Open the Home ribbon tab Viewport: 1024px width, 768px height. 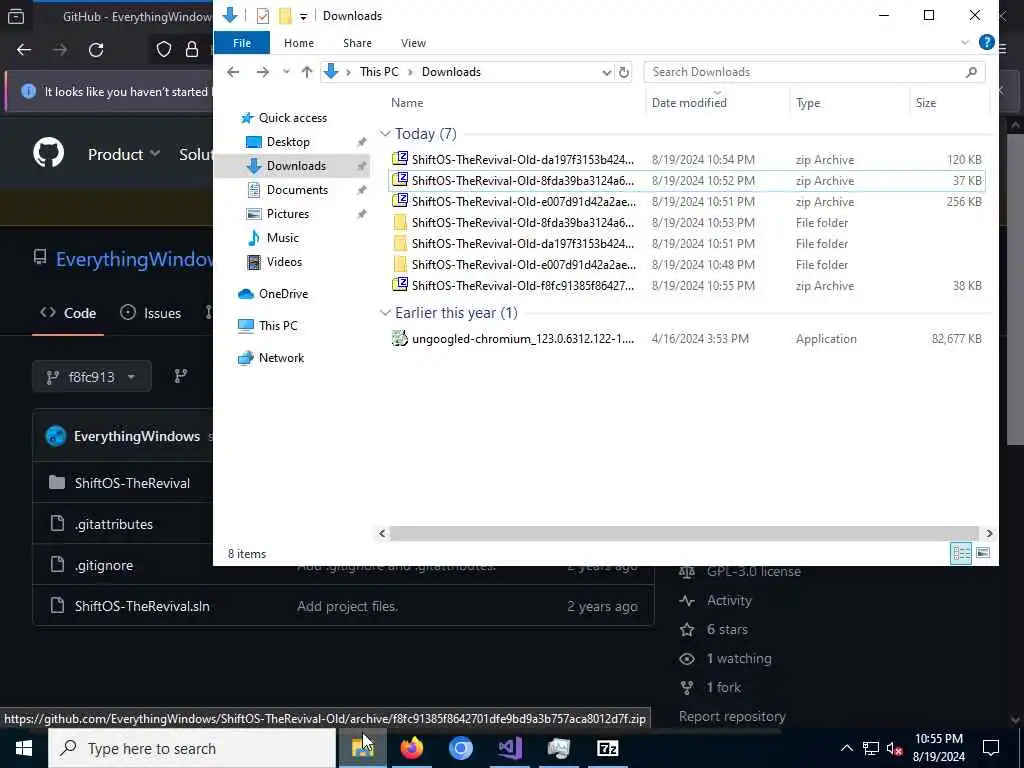click(298, 43)
